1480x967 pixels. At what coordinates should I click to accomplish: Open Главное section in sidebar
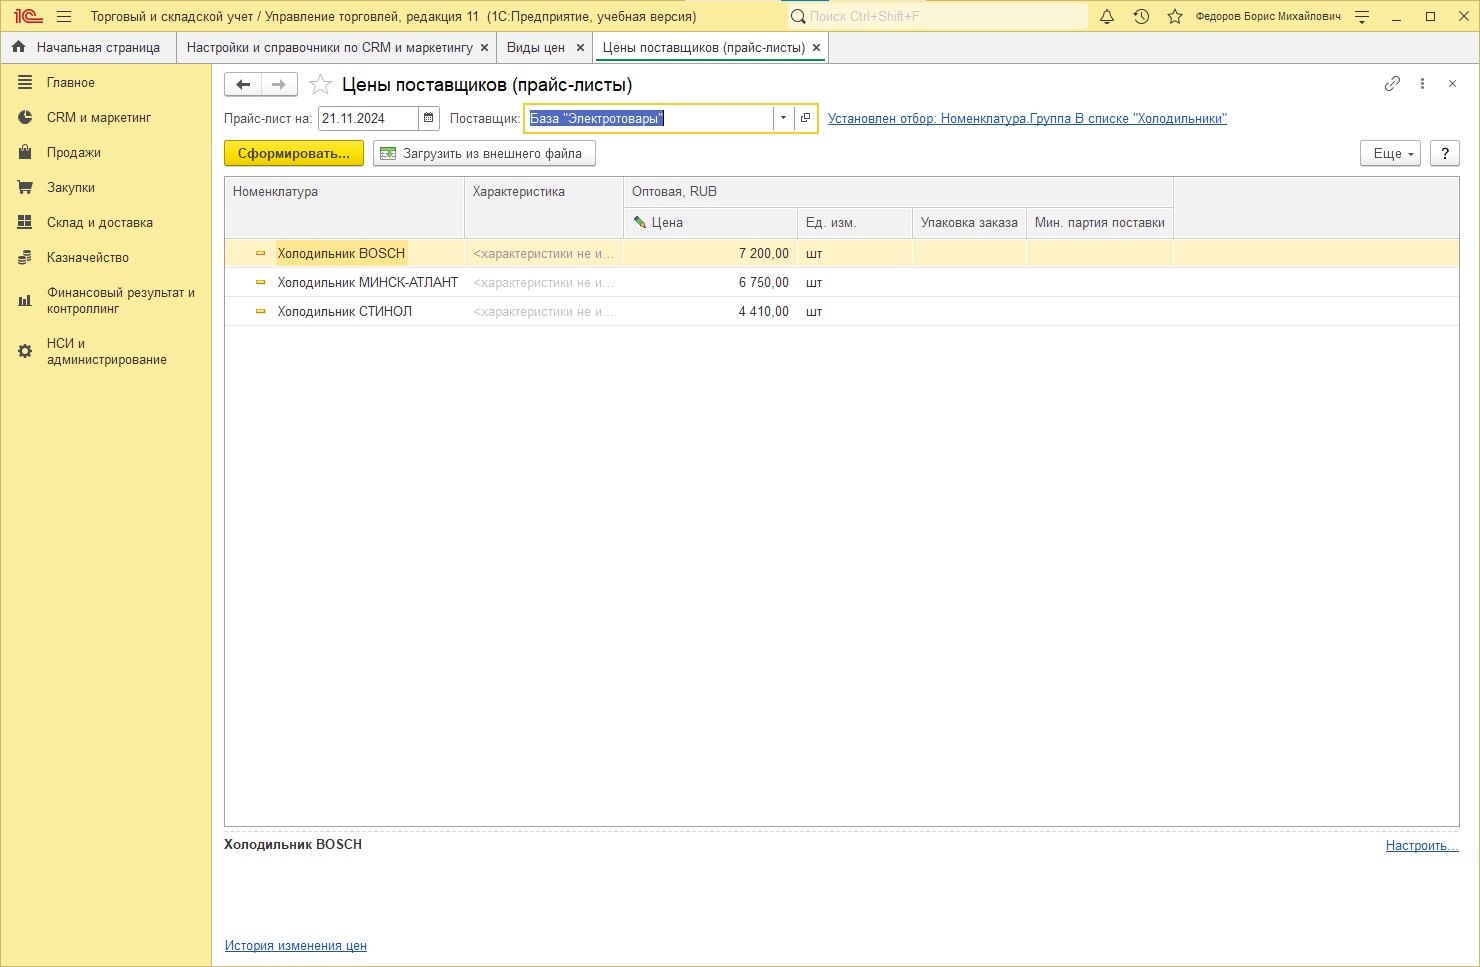point(106,83)
